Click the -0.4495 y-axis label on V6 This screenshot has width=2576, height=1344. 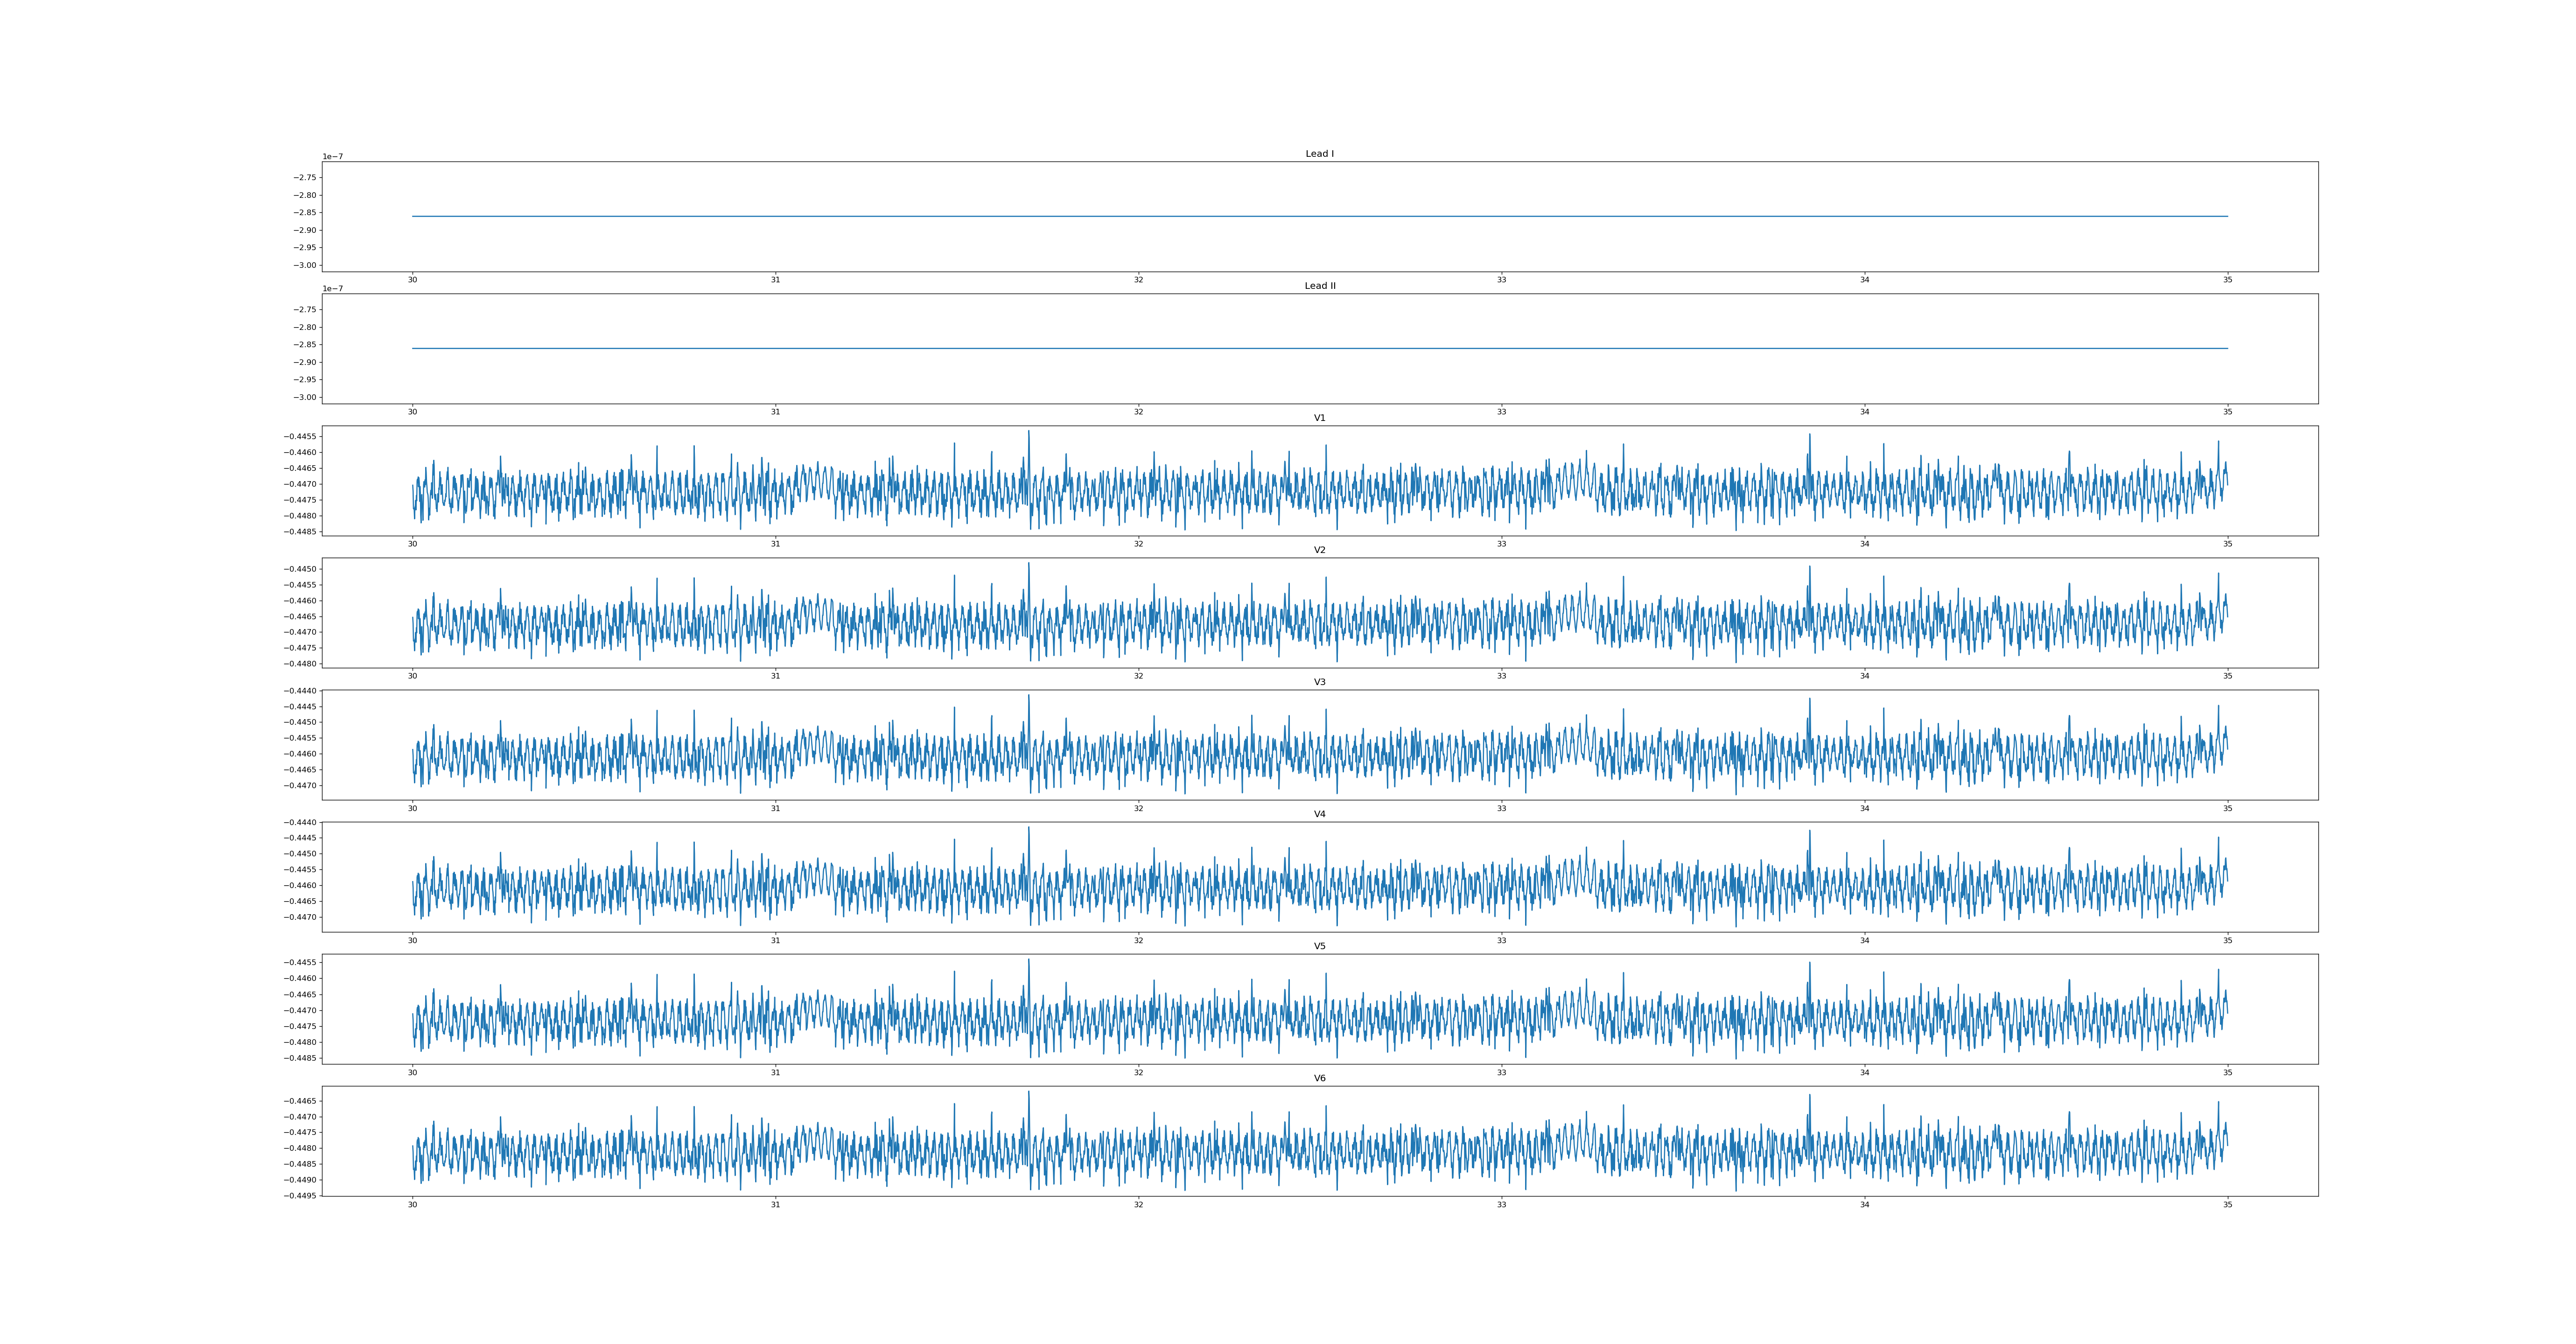(300, 1196)
